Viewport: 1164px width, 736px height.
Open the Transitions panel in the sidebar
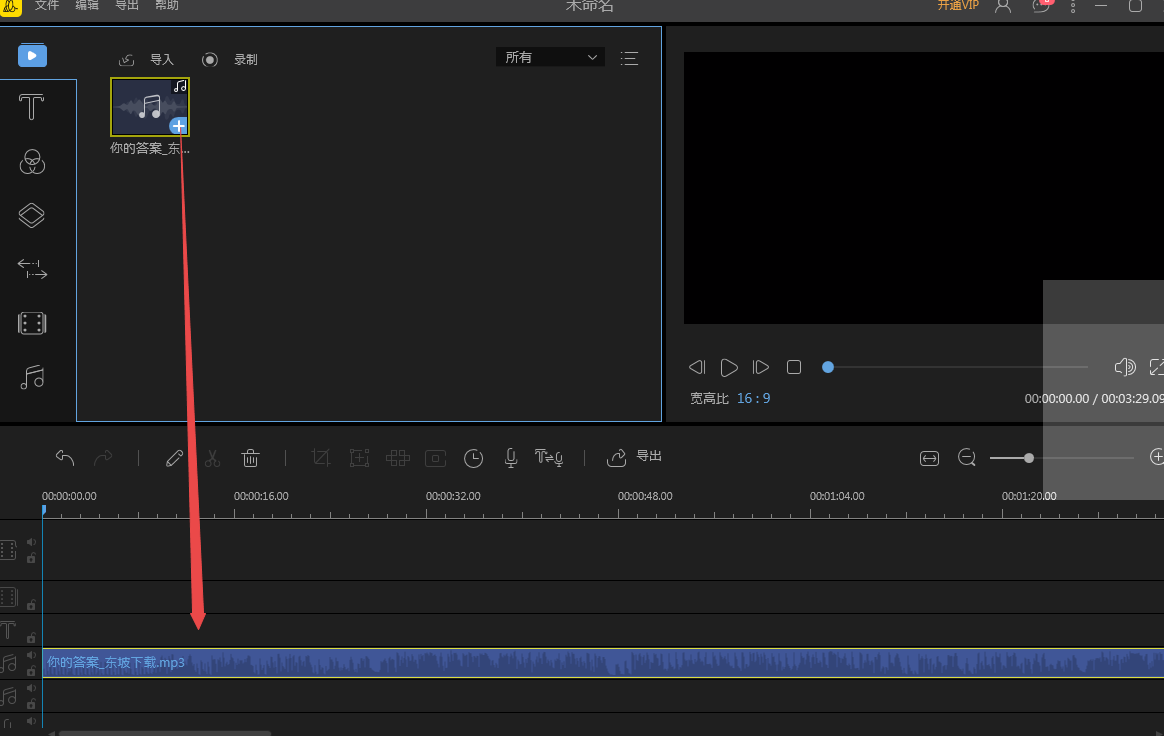point(32,269)
